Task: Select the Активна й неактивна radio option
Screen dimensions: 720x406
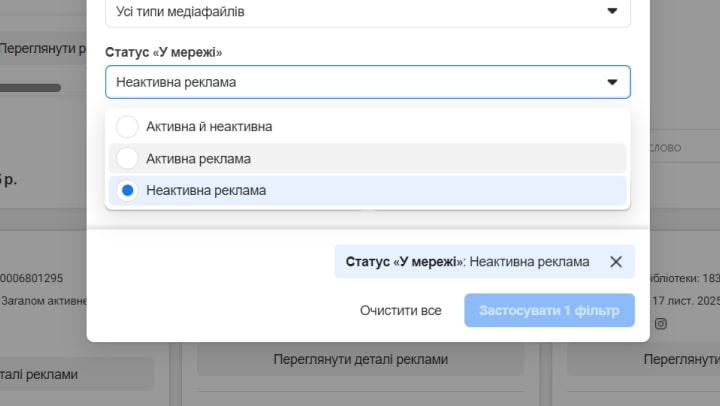Action: click(x=127, y=127)
